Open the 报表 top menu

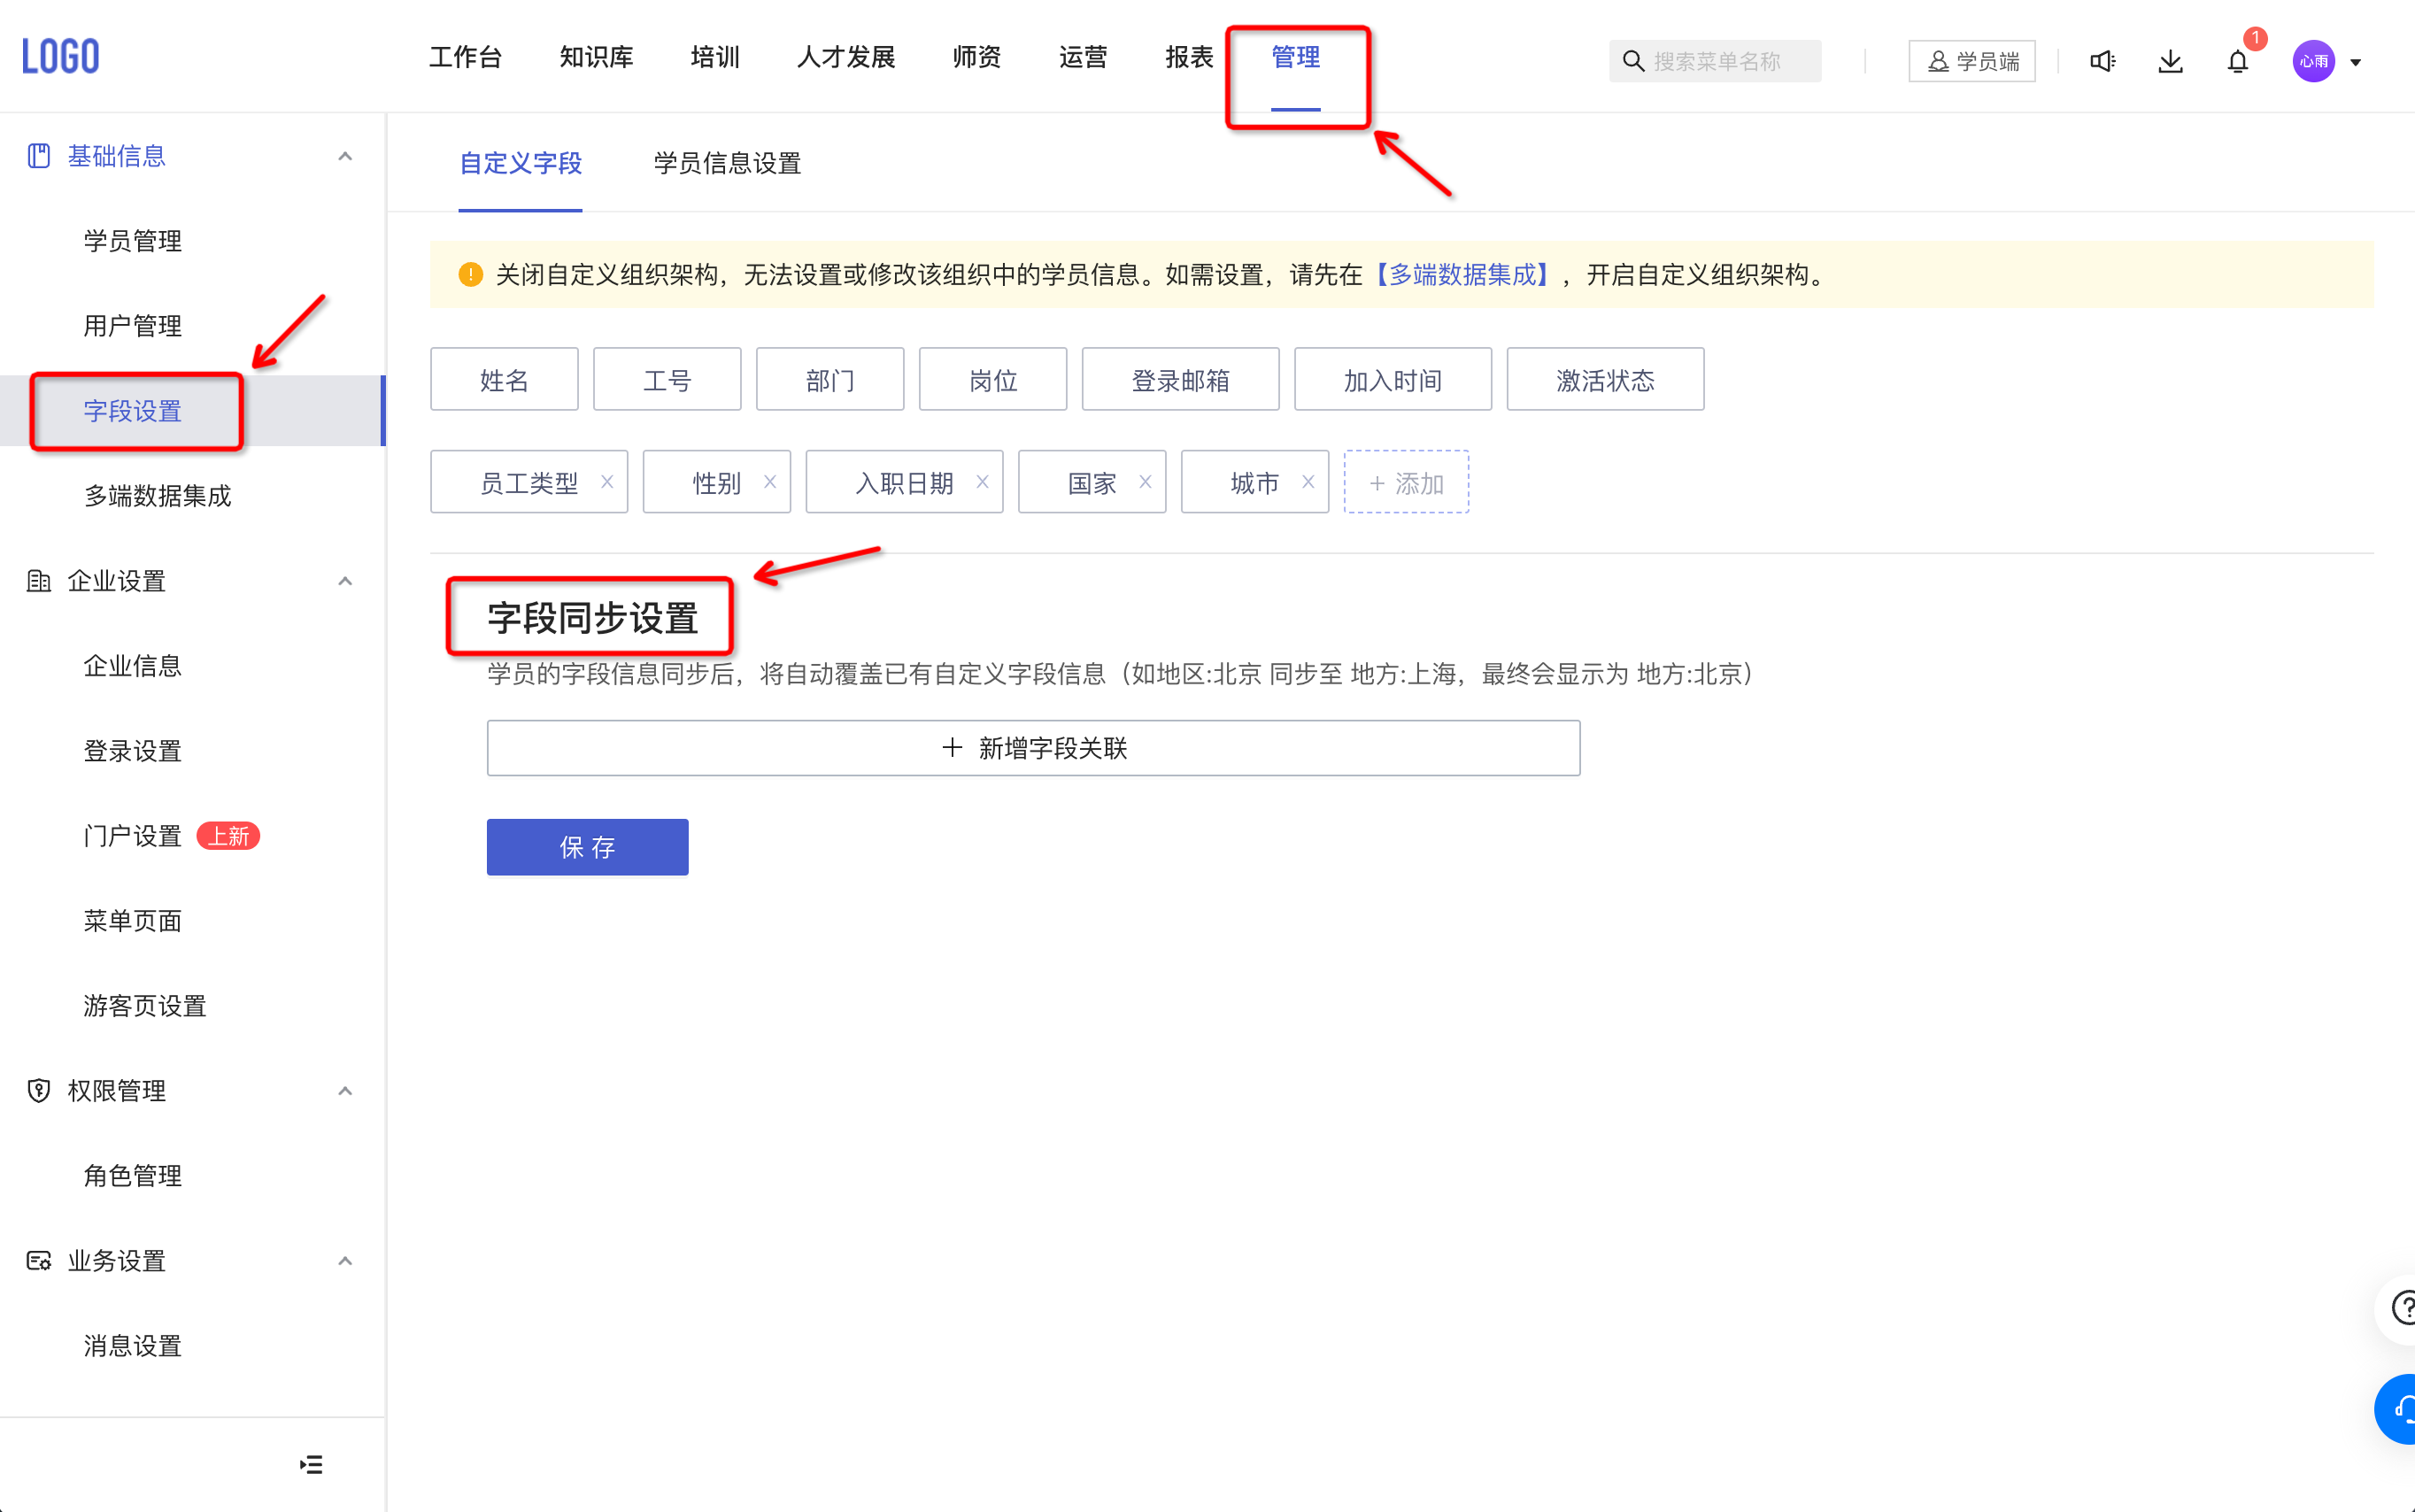[1190, 57]
